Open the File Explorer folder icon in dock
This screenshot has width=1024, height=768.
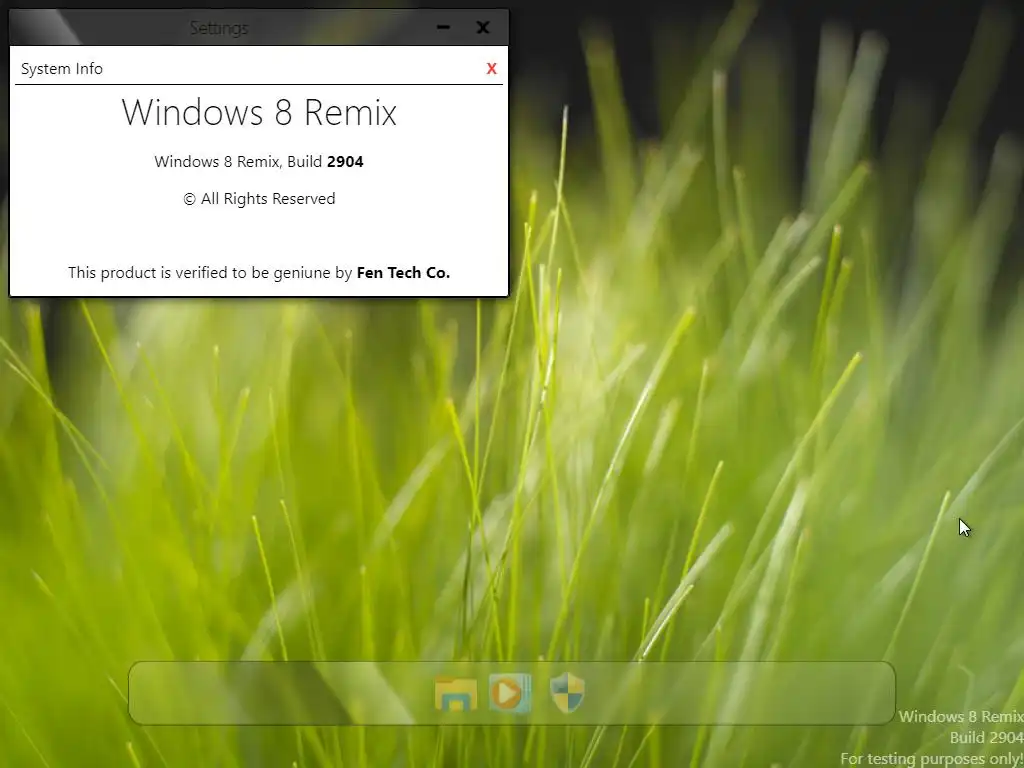[455, 693]
